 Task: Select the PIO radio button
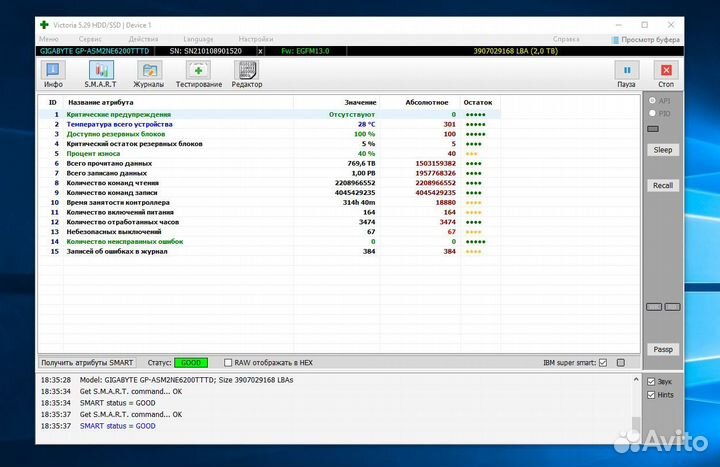[x=653, y=114]
